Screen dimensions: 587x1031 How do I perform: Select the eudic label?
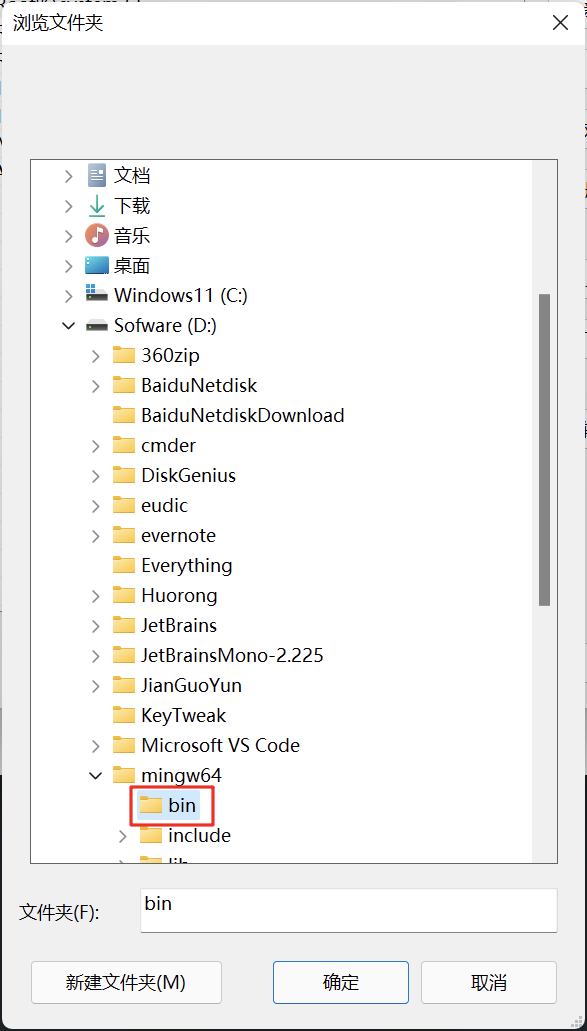pyautogui.click(x=164, y=505)
